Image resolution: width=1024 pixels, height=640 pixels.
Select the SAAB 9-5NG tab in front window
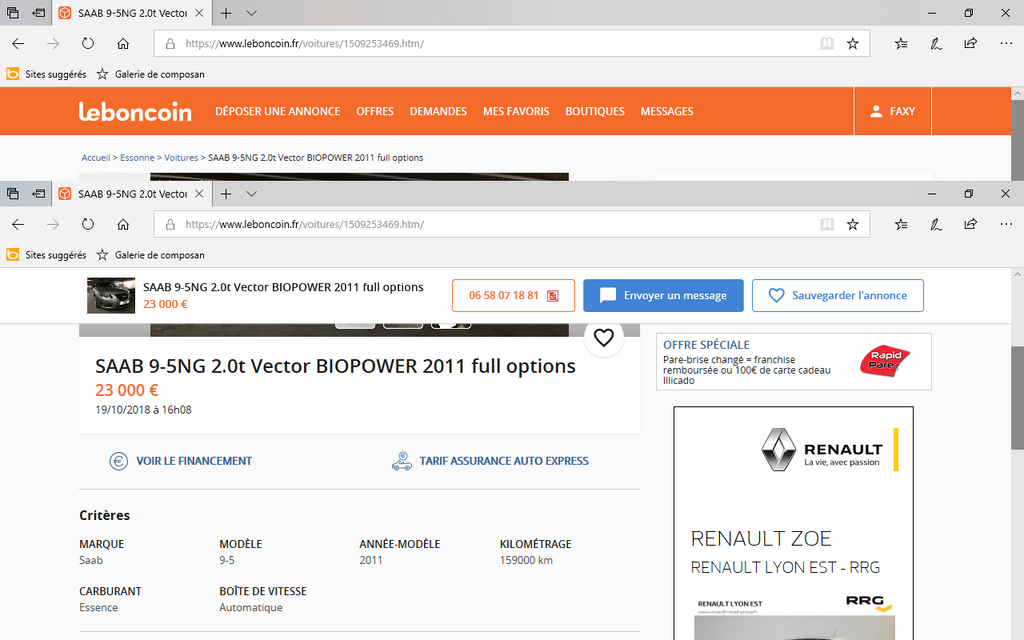131,194
